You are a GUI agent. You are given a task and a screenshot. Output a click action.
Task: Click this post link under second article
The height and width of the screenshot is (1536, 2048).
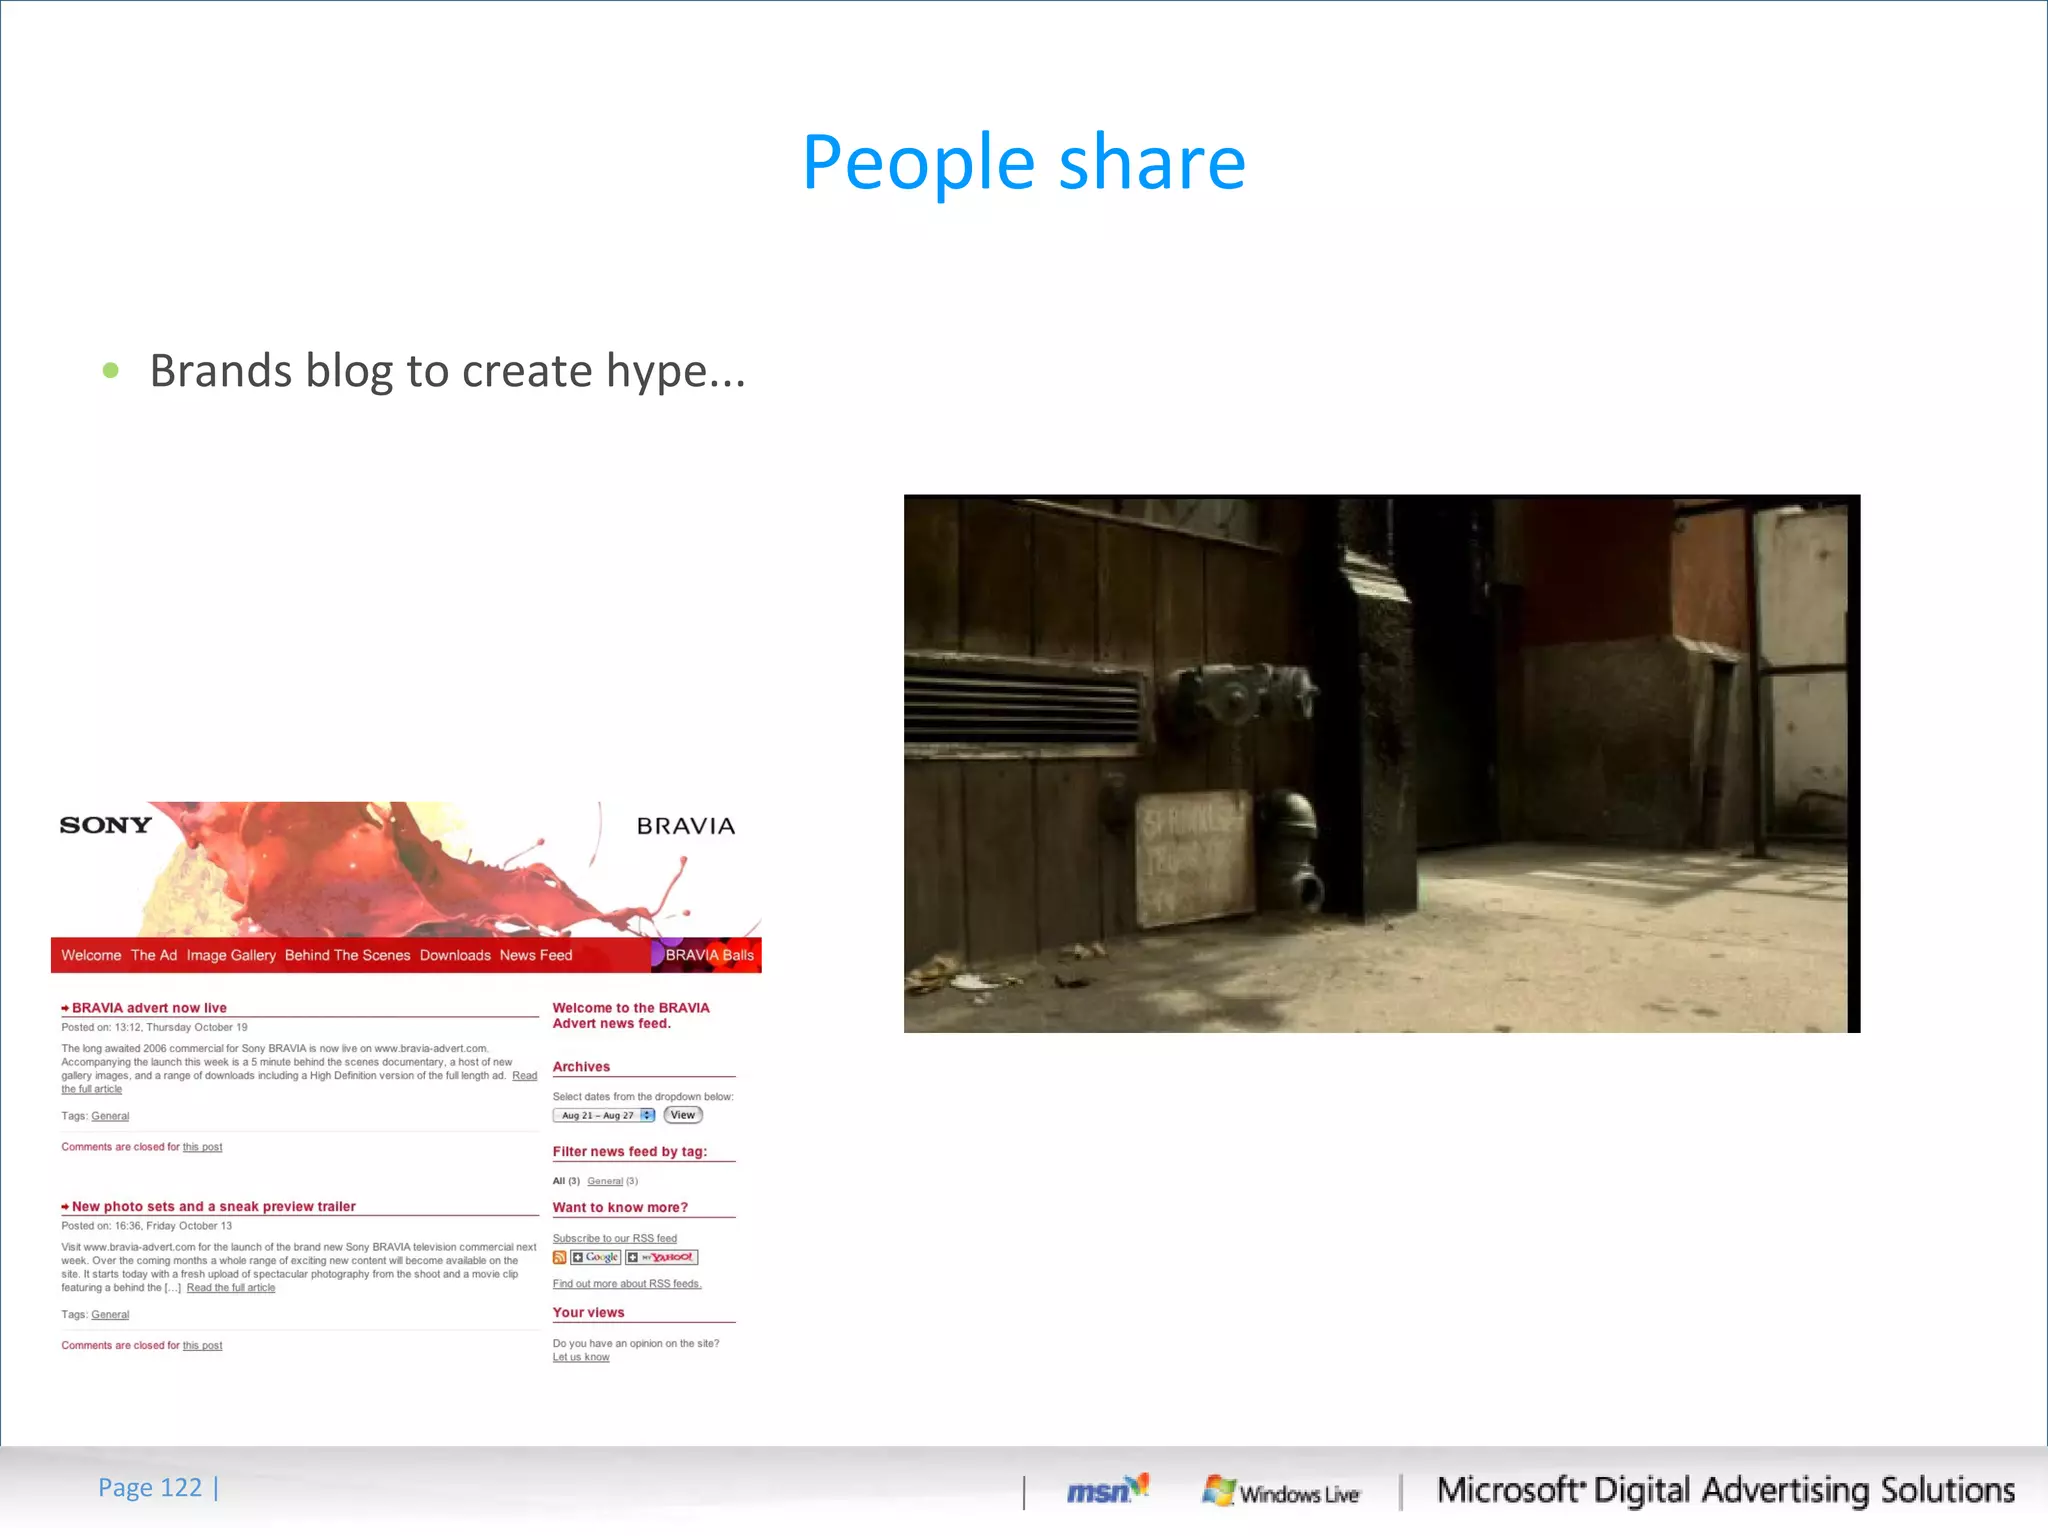[202, 1346]
